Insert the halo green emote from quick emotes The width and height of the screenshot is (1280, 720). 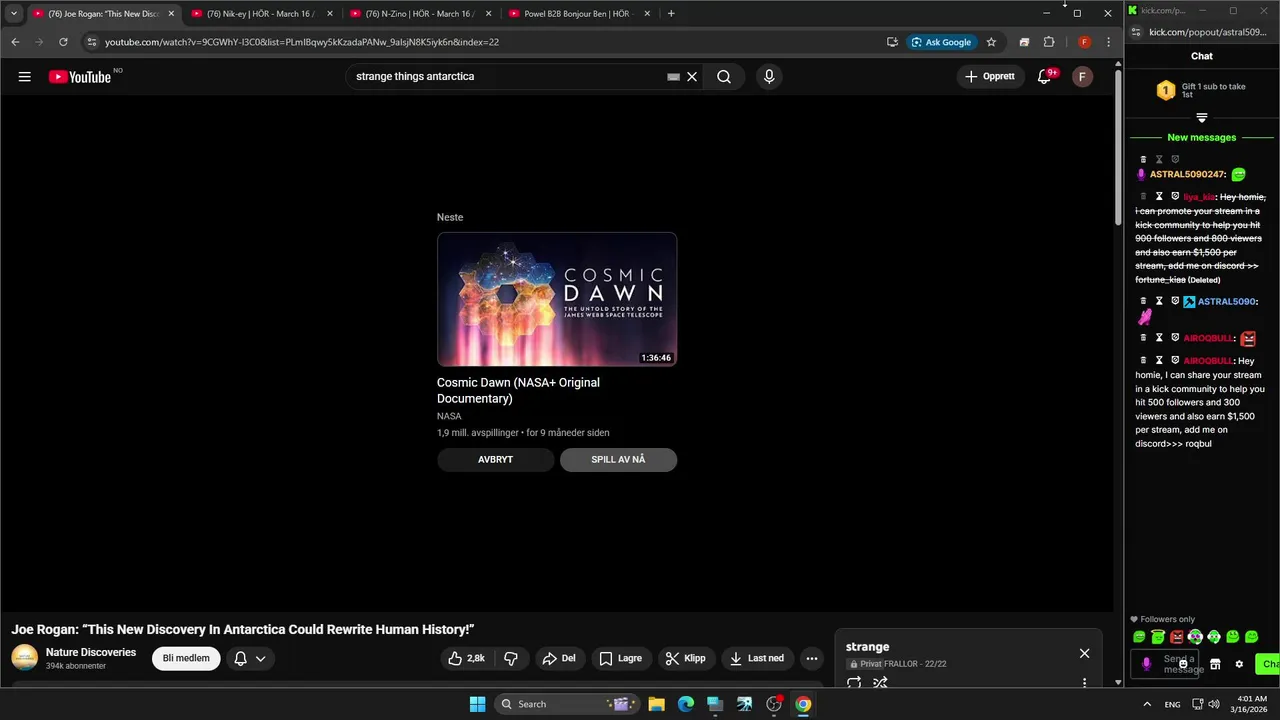tap(1157, 637)
